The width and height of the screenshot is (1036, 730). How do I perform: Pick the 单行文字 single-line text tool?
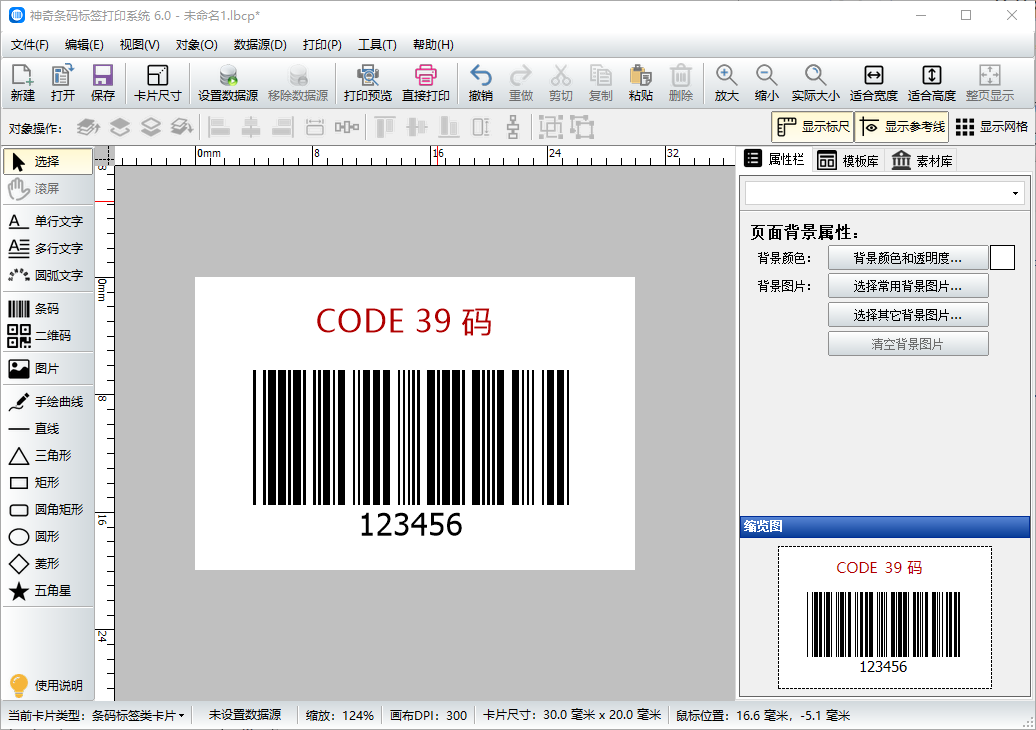48,221
